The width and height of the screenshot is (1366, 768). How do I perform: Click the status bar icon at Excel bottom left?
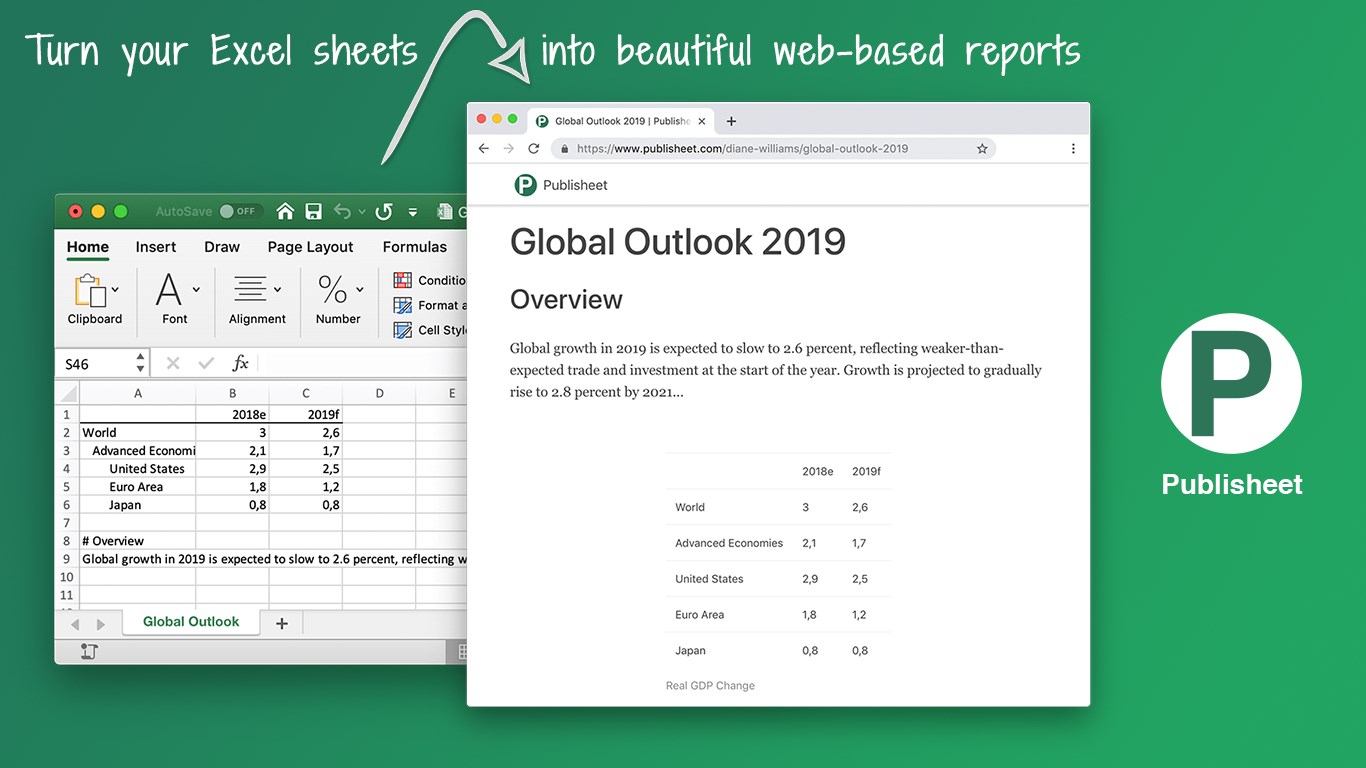pos(89,652)
